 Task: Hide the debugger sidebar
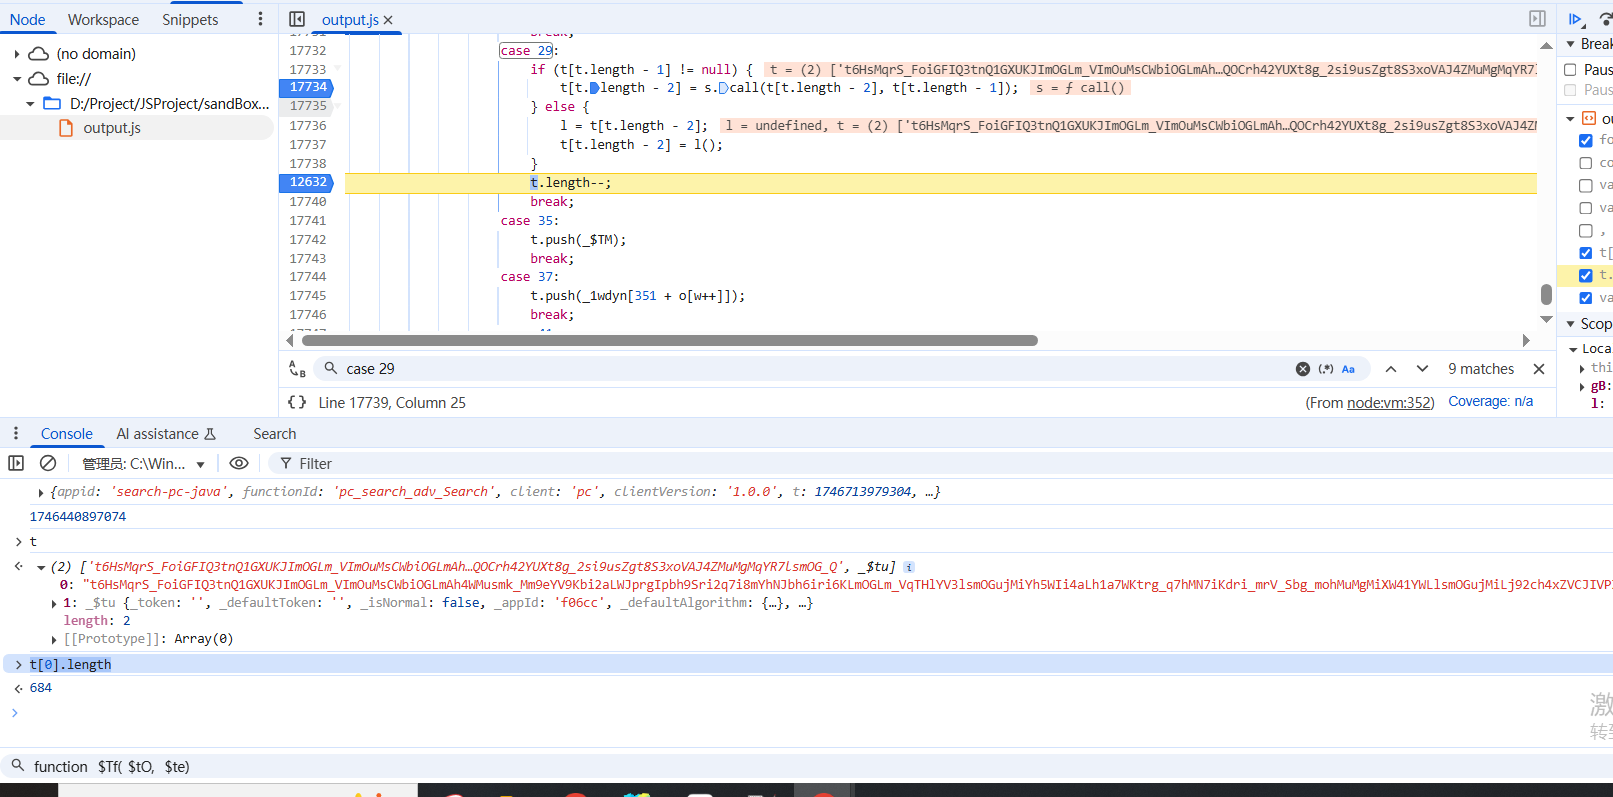point(1537,19)
